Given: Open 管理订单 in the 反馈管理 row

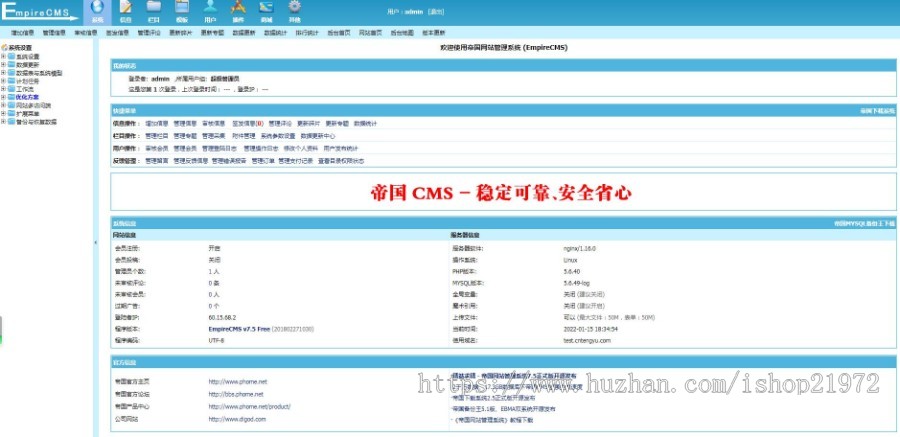Looking at the screenshot, I should 262,161.
